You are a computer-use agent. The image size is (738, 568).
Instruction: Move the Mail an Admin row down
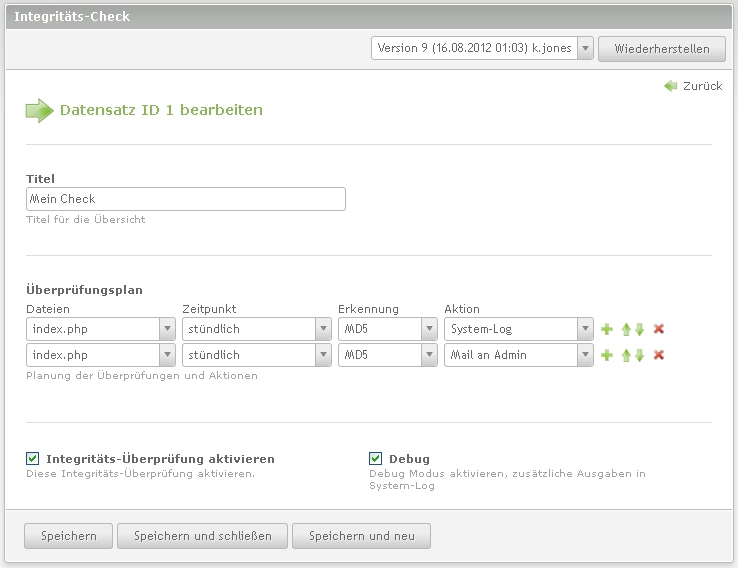(x=639, y=355)
